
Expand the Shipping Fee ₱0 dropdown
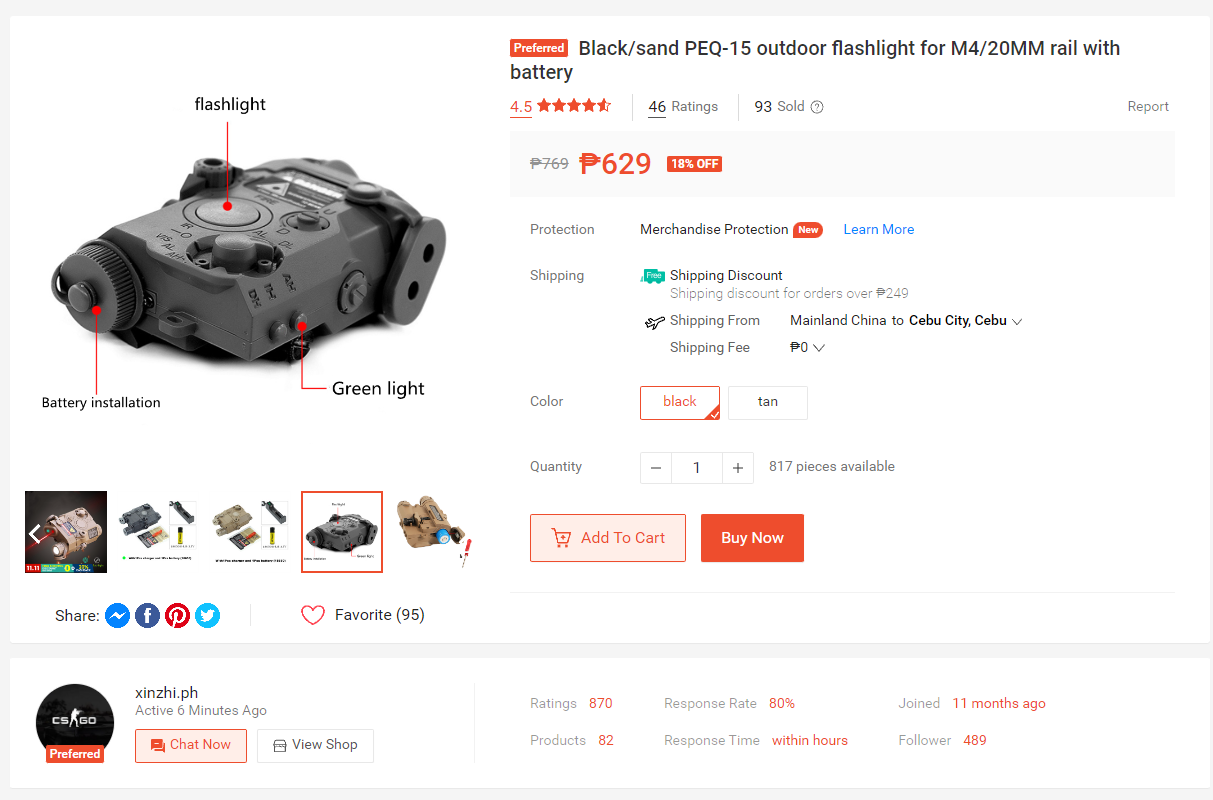(818, 348)
